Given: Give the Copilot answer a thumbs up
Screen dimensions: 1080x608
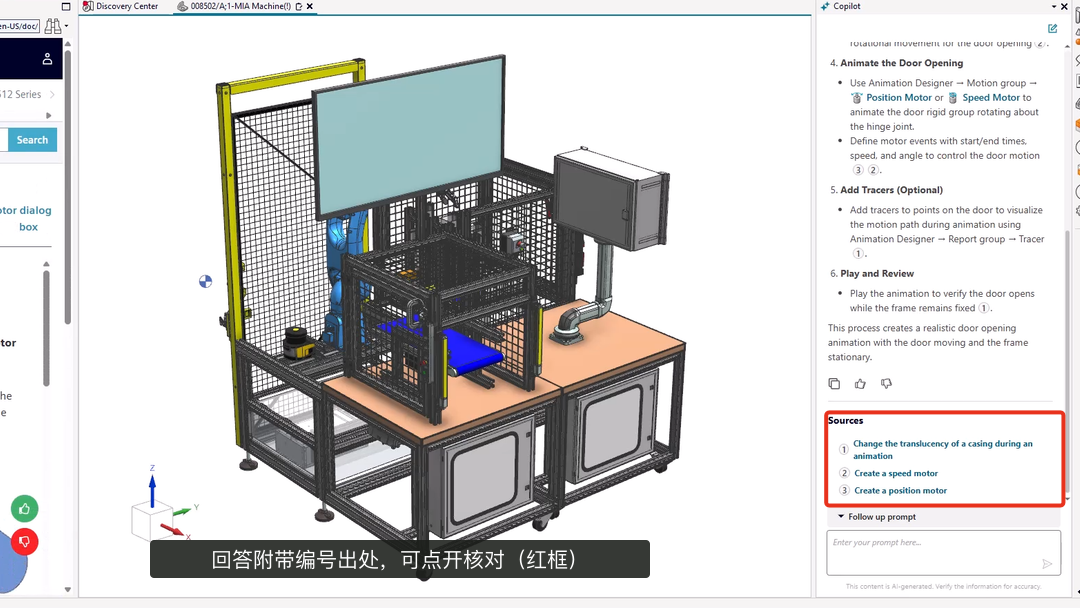Looking at the screenshot, I should 860,384.
